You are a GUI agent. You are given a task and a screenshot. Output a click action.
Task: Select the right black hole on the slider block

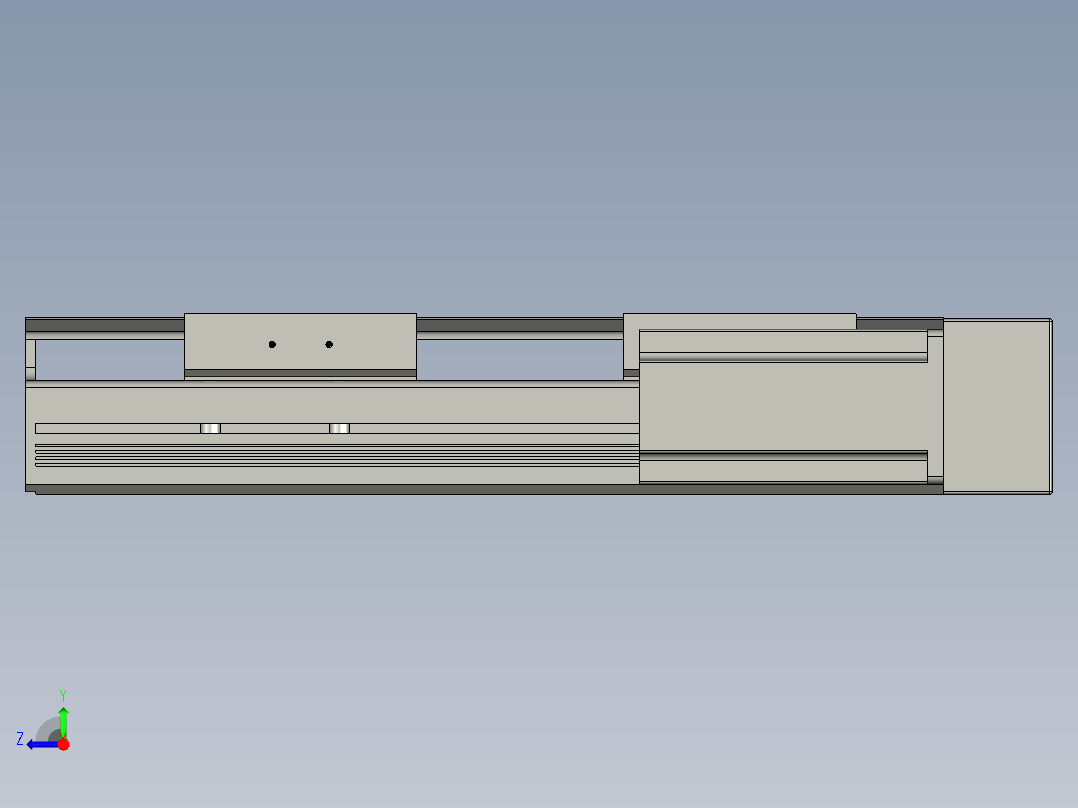[x=329, y=345]
